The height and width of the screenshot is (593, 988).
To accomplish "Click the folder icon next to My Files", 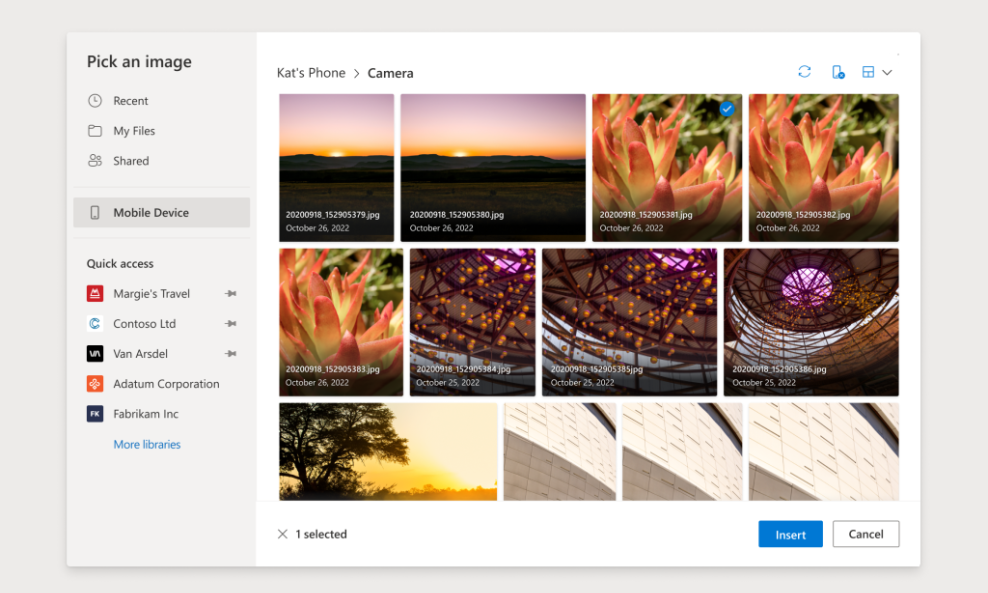I will [95, 131].
